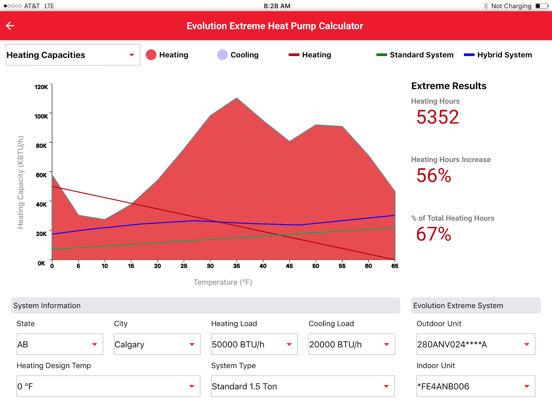Open the System Type Standard 1.5 Ton dropdown
Screen dimensions: 552x414
(303, 386)
